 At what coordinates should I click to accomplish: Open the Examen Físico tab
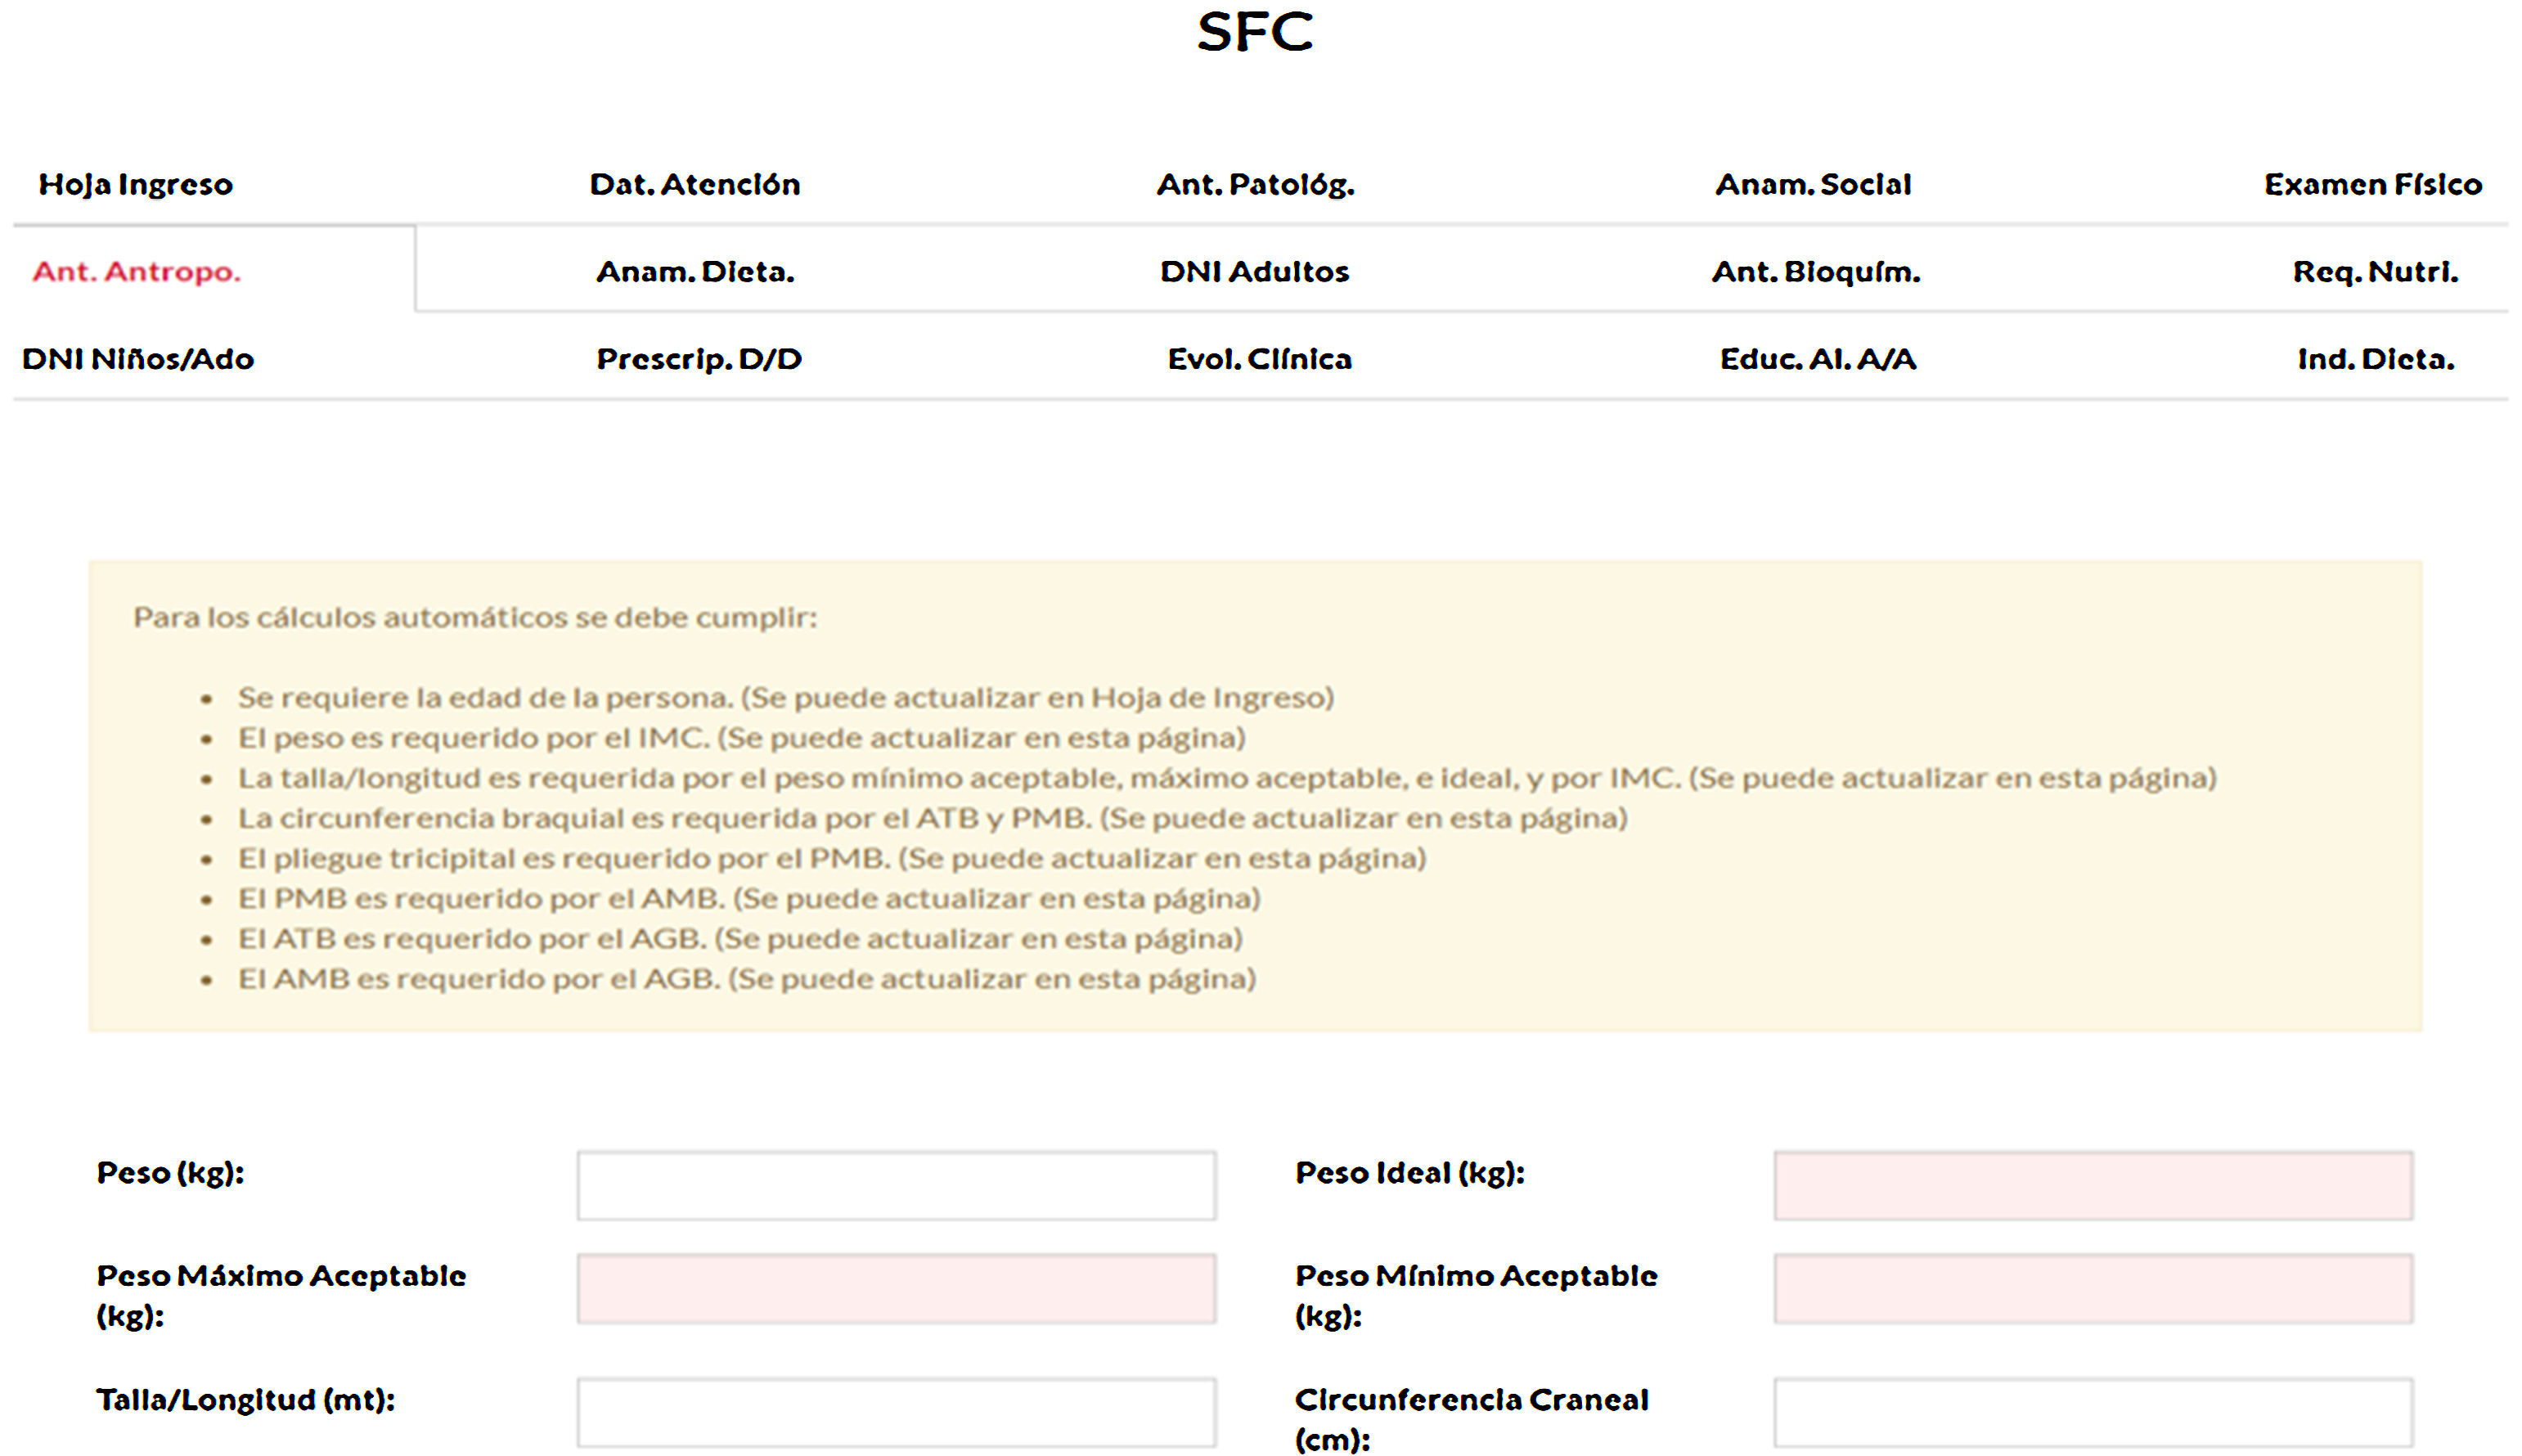point(2373,185)
